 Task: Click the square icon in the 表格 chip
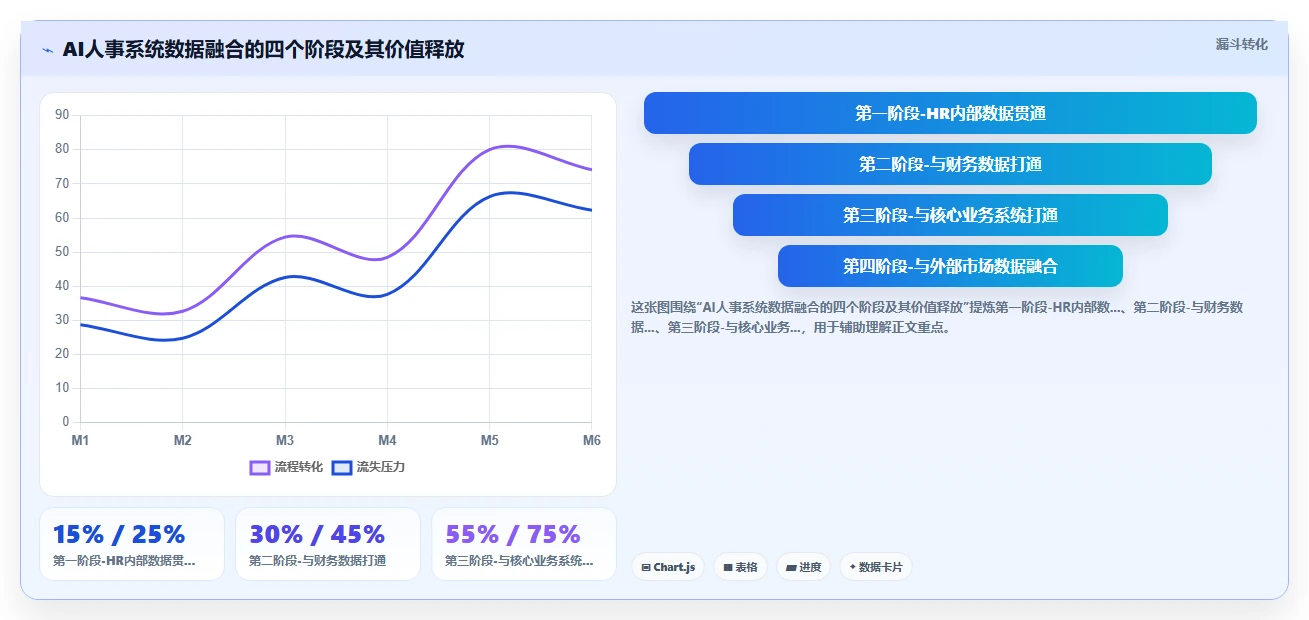pyautogui.click(x=728, y=568)
